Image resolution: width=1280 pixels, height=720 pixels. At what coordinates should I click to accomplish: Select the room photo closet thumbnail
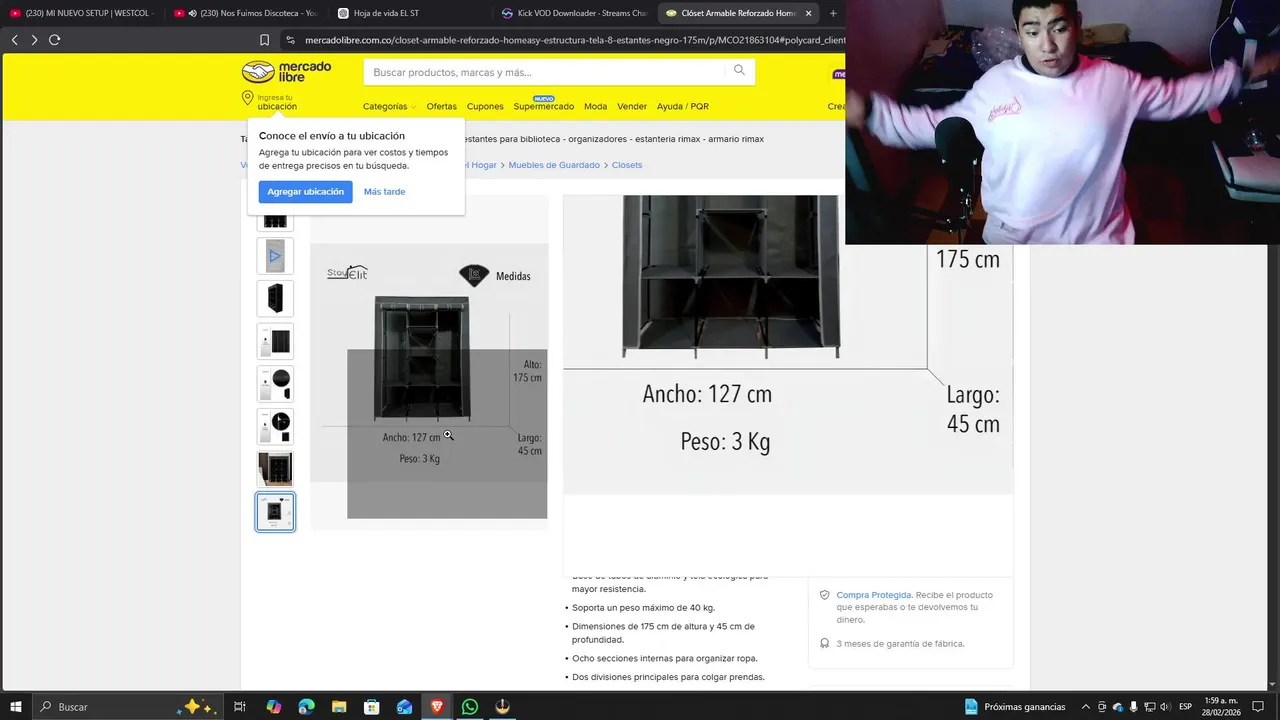(275, 469)
